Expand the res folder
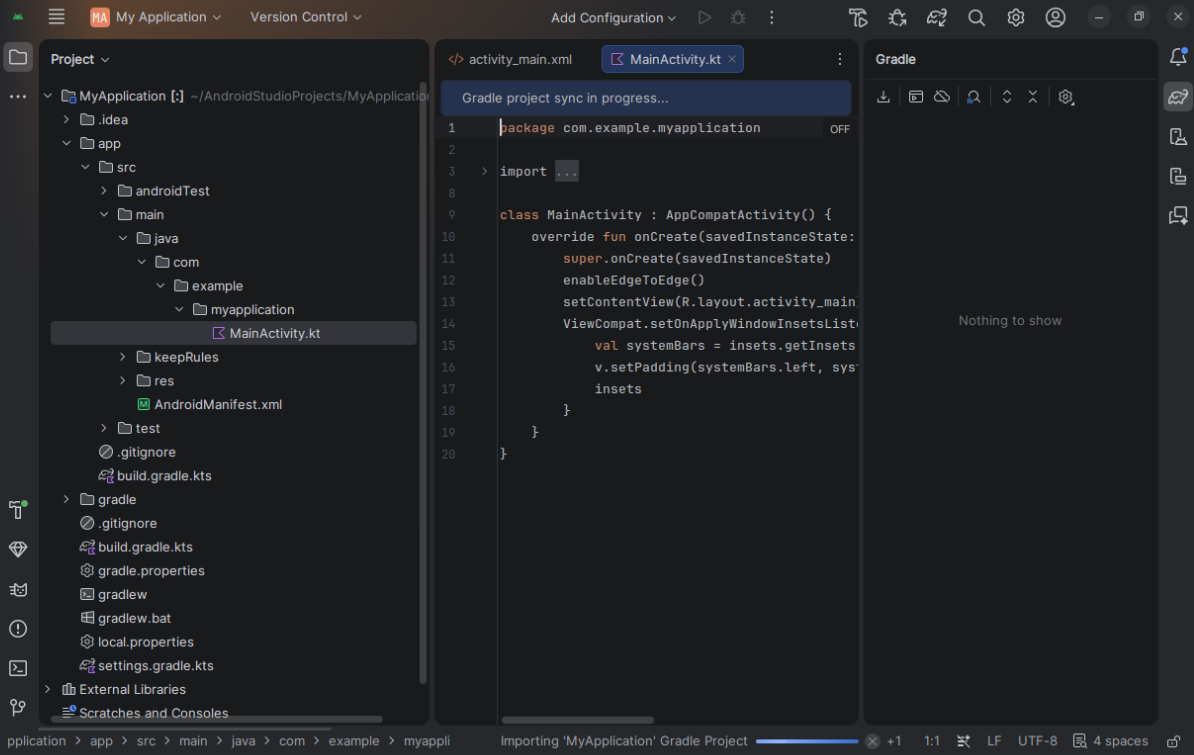The width and height of the screenshot is (1194, 755). 123,380
